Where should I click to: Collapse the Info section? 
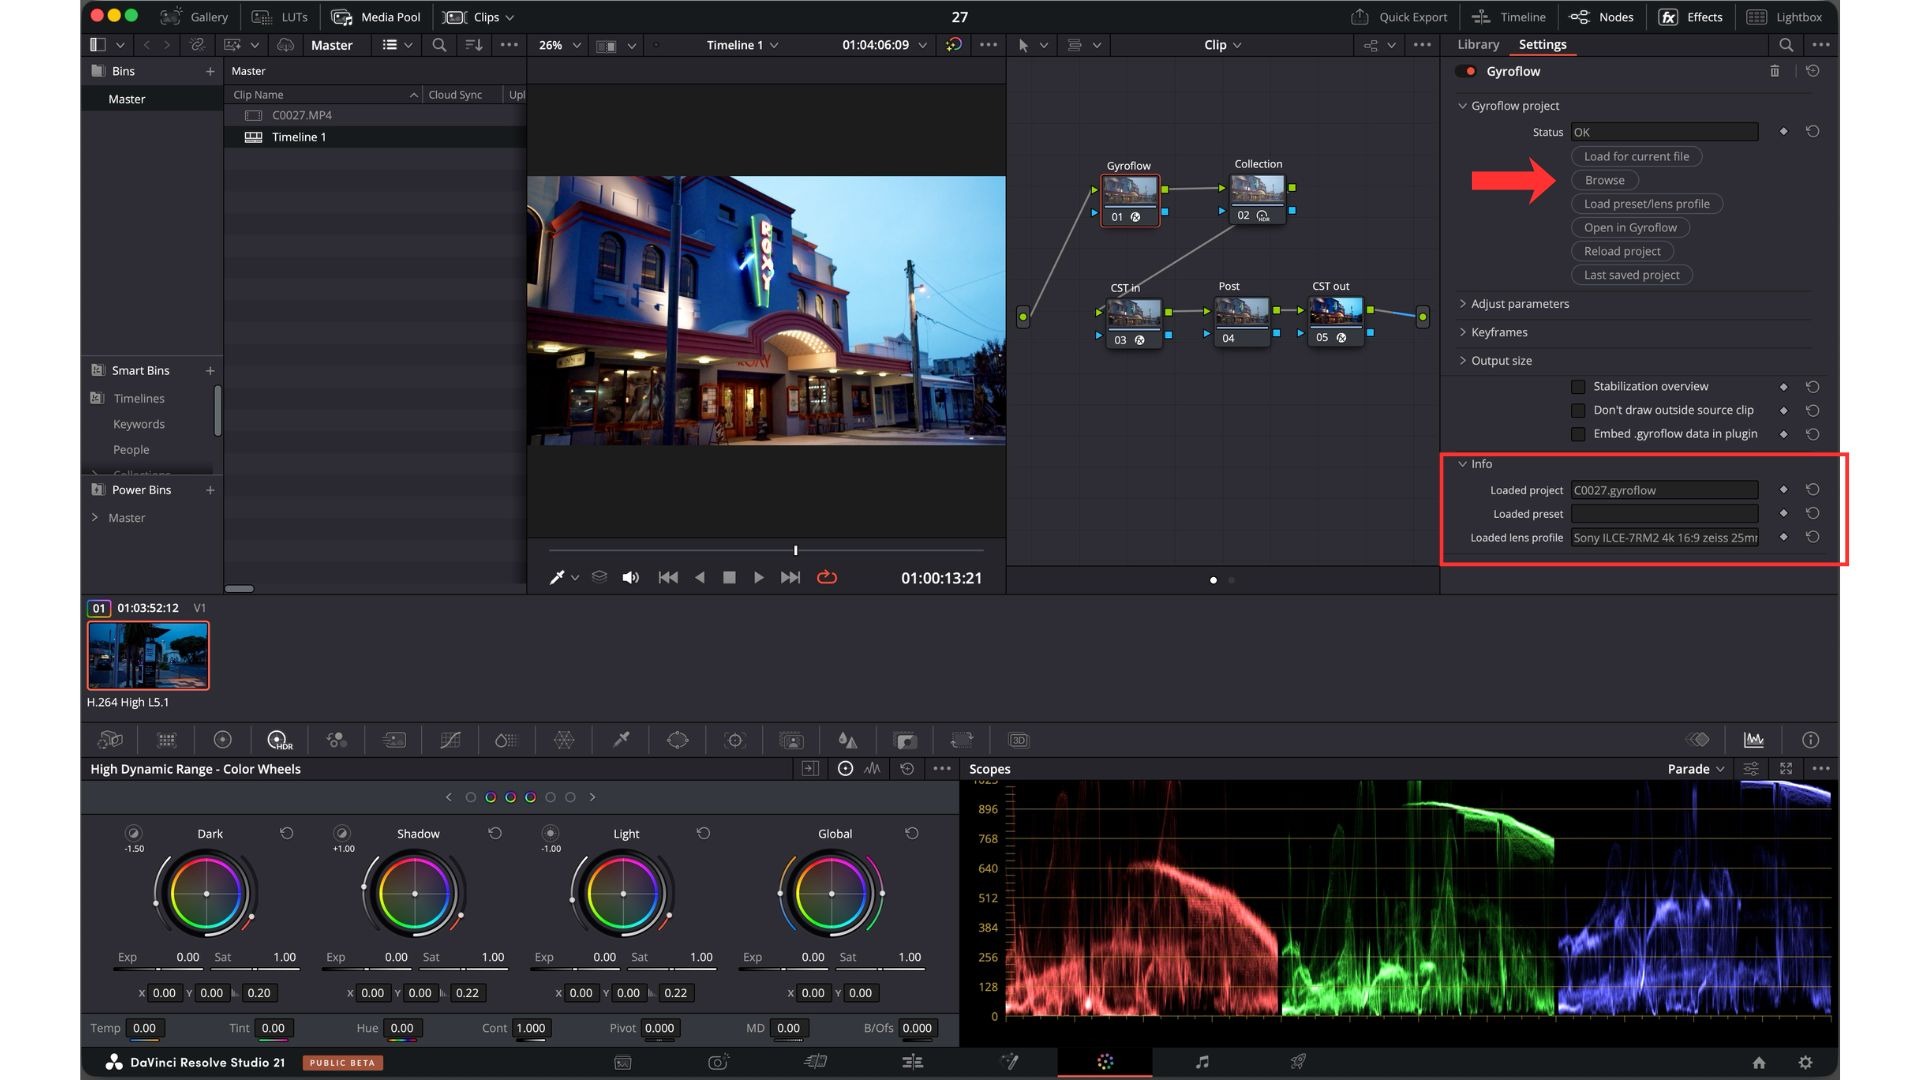(1463, 464)
